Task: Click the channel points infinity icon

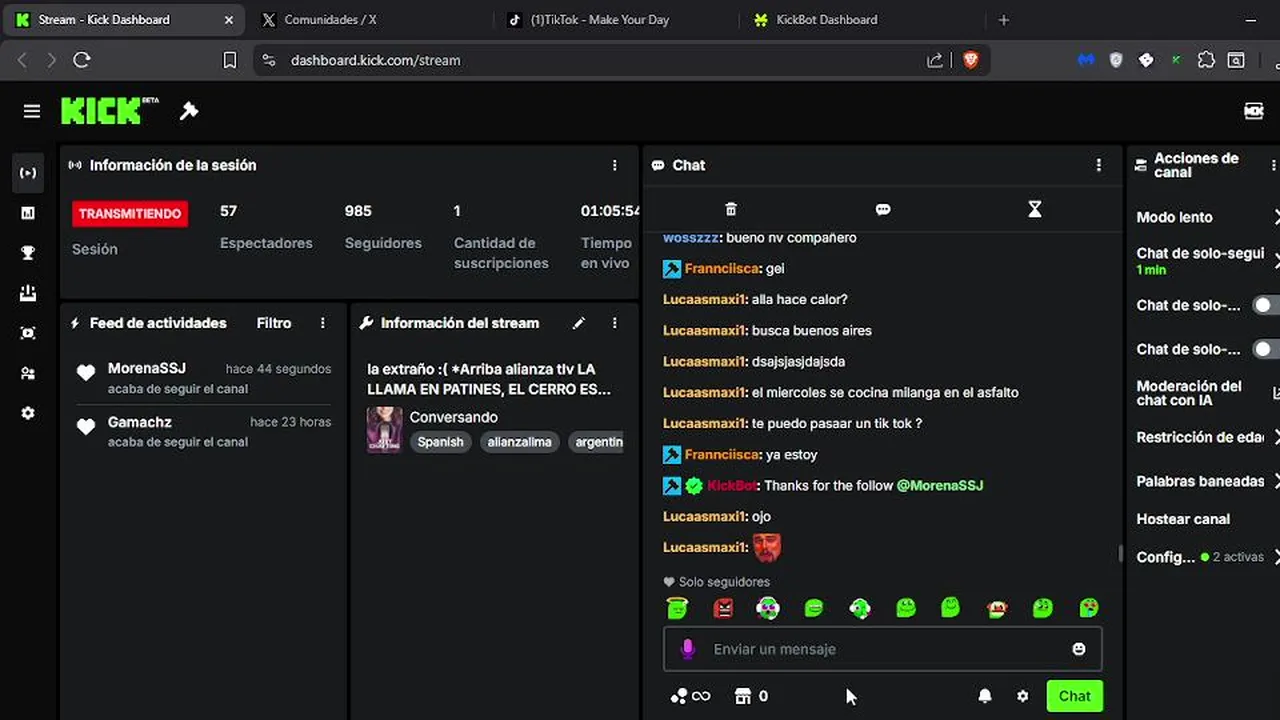Action: [x=690, y=696]
